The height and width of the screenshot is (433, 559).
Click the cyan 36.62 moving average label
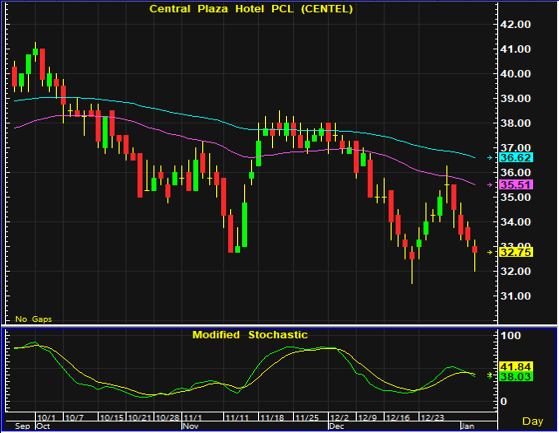click(x=516, y=158)
